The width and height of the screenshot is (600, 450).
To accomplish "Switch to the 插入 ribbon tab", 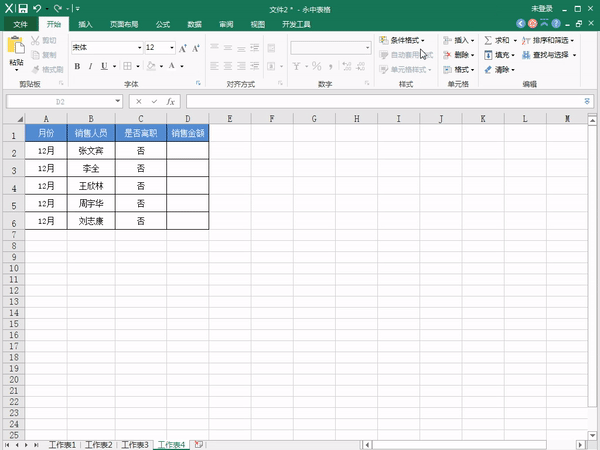I will point(85,24).
